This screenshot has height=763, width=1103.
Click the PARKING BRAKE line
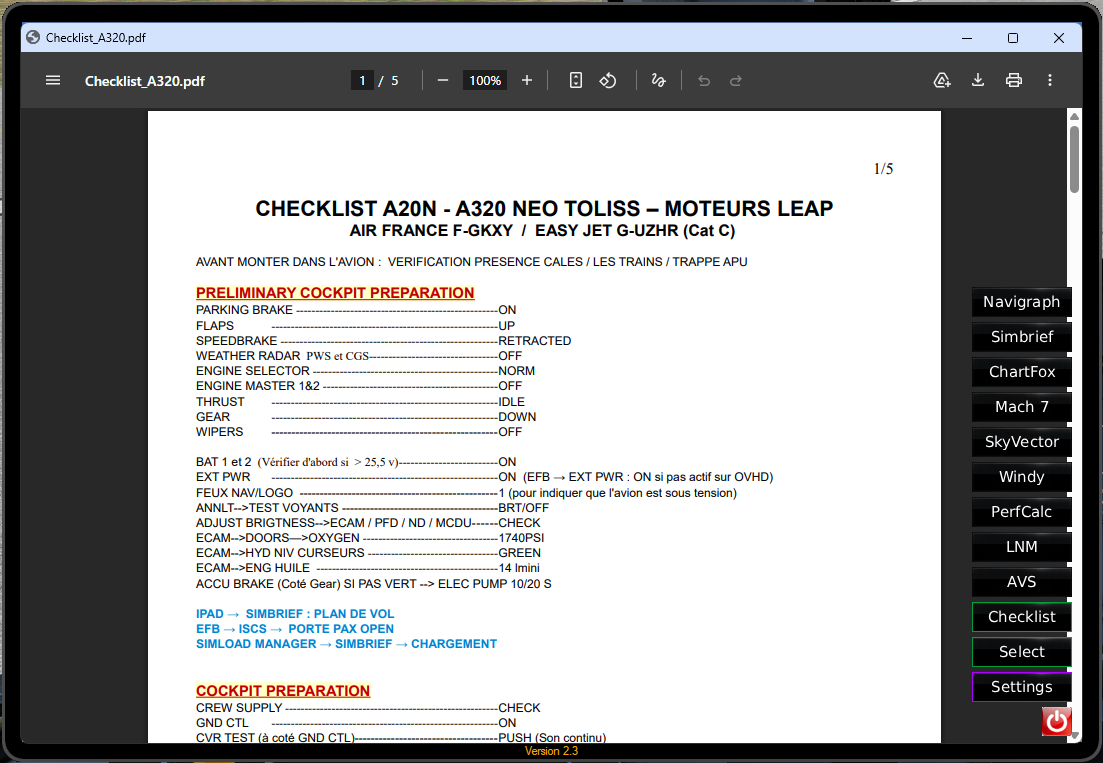coord(356,310)
